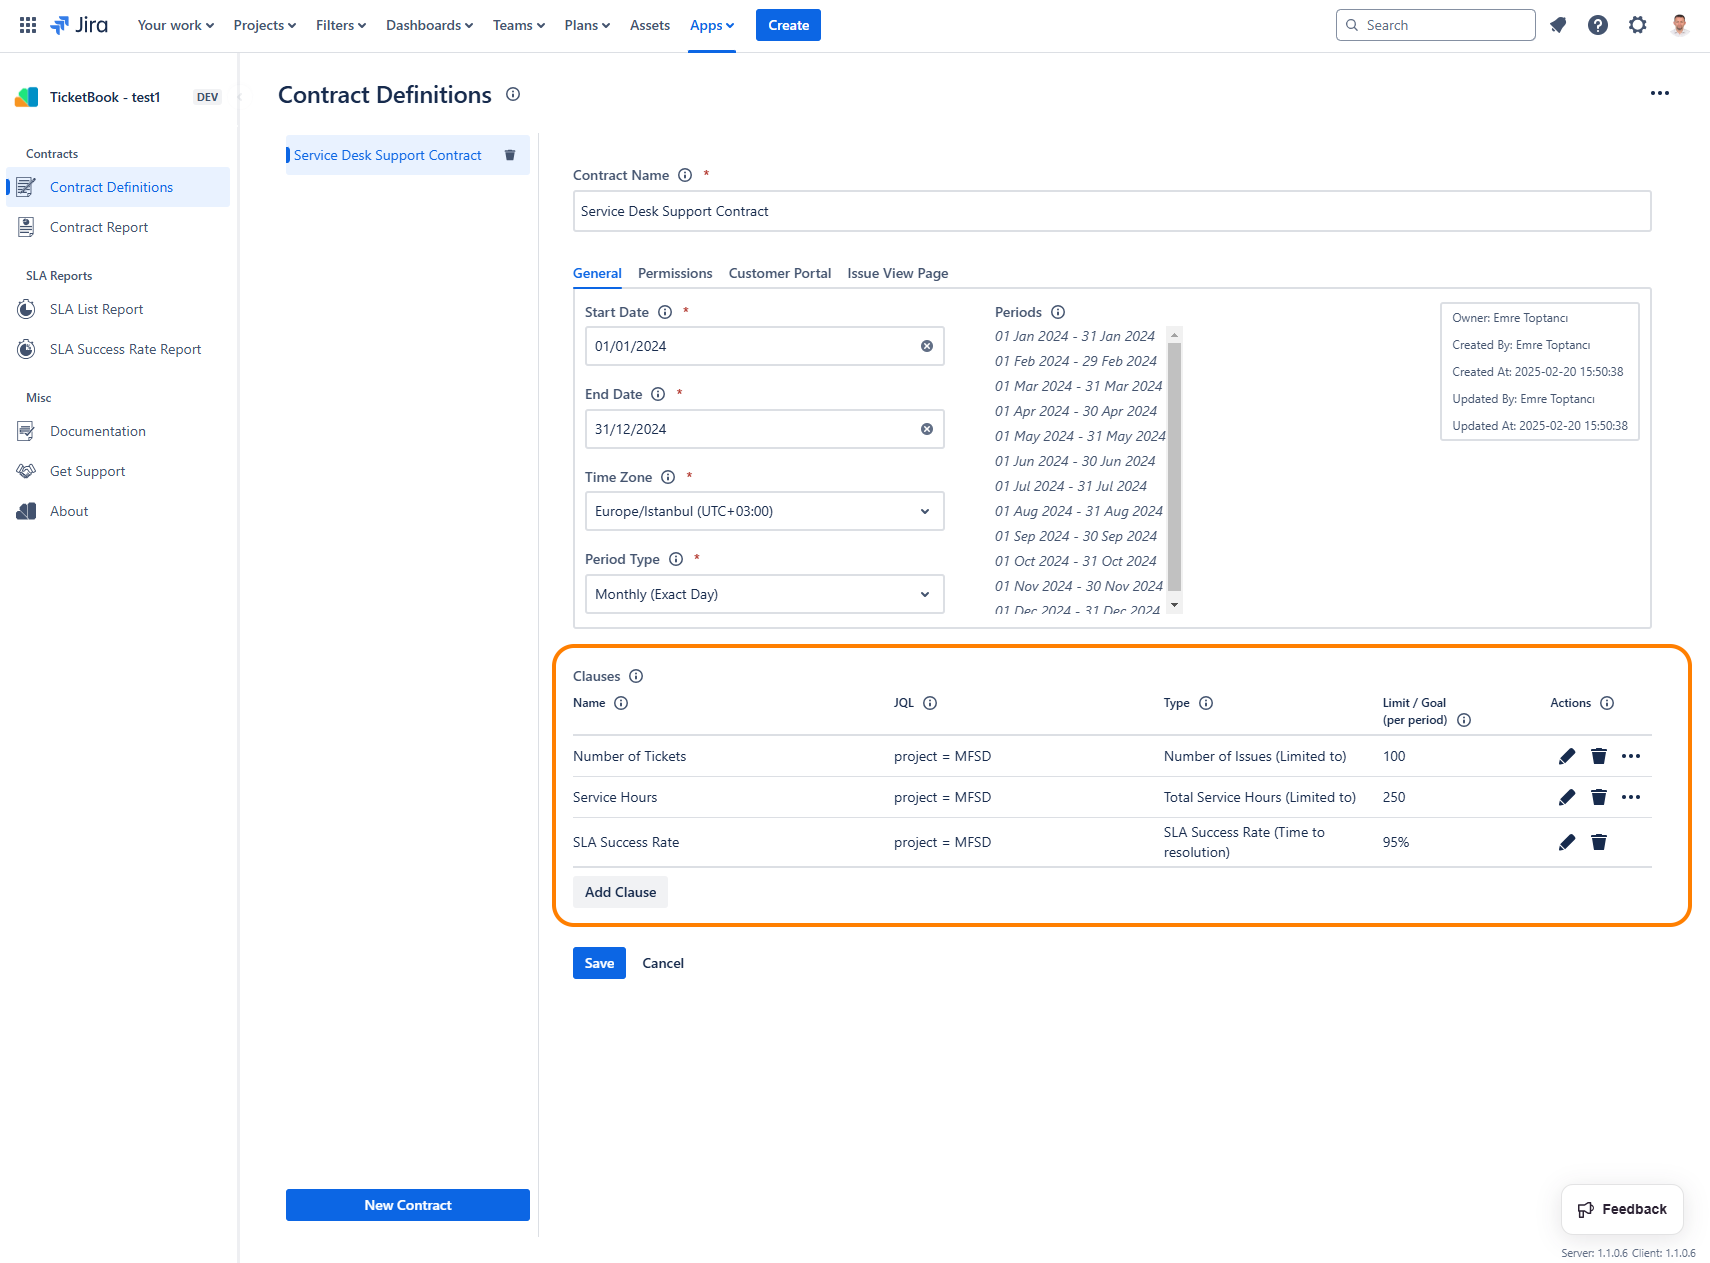Expand the Projects menu
The width and height of the screenshot is (1710, 1263).
click(264, 25)
